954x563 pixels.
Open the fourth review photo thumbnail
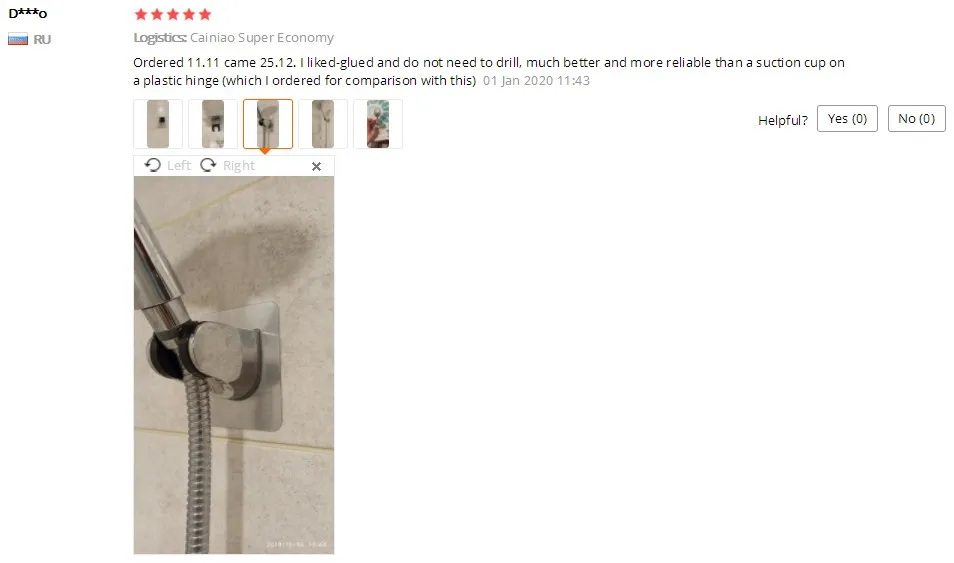click(x=323, y=124)
